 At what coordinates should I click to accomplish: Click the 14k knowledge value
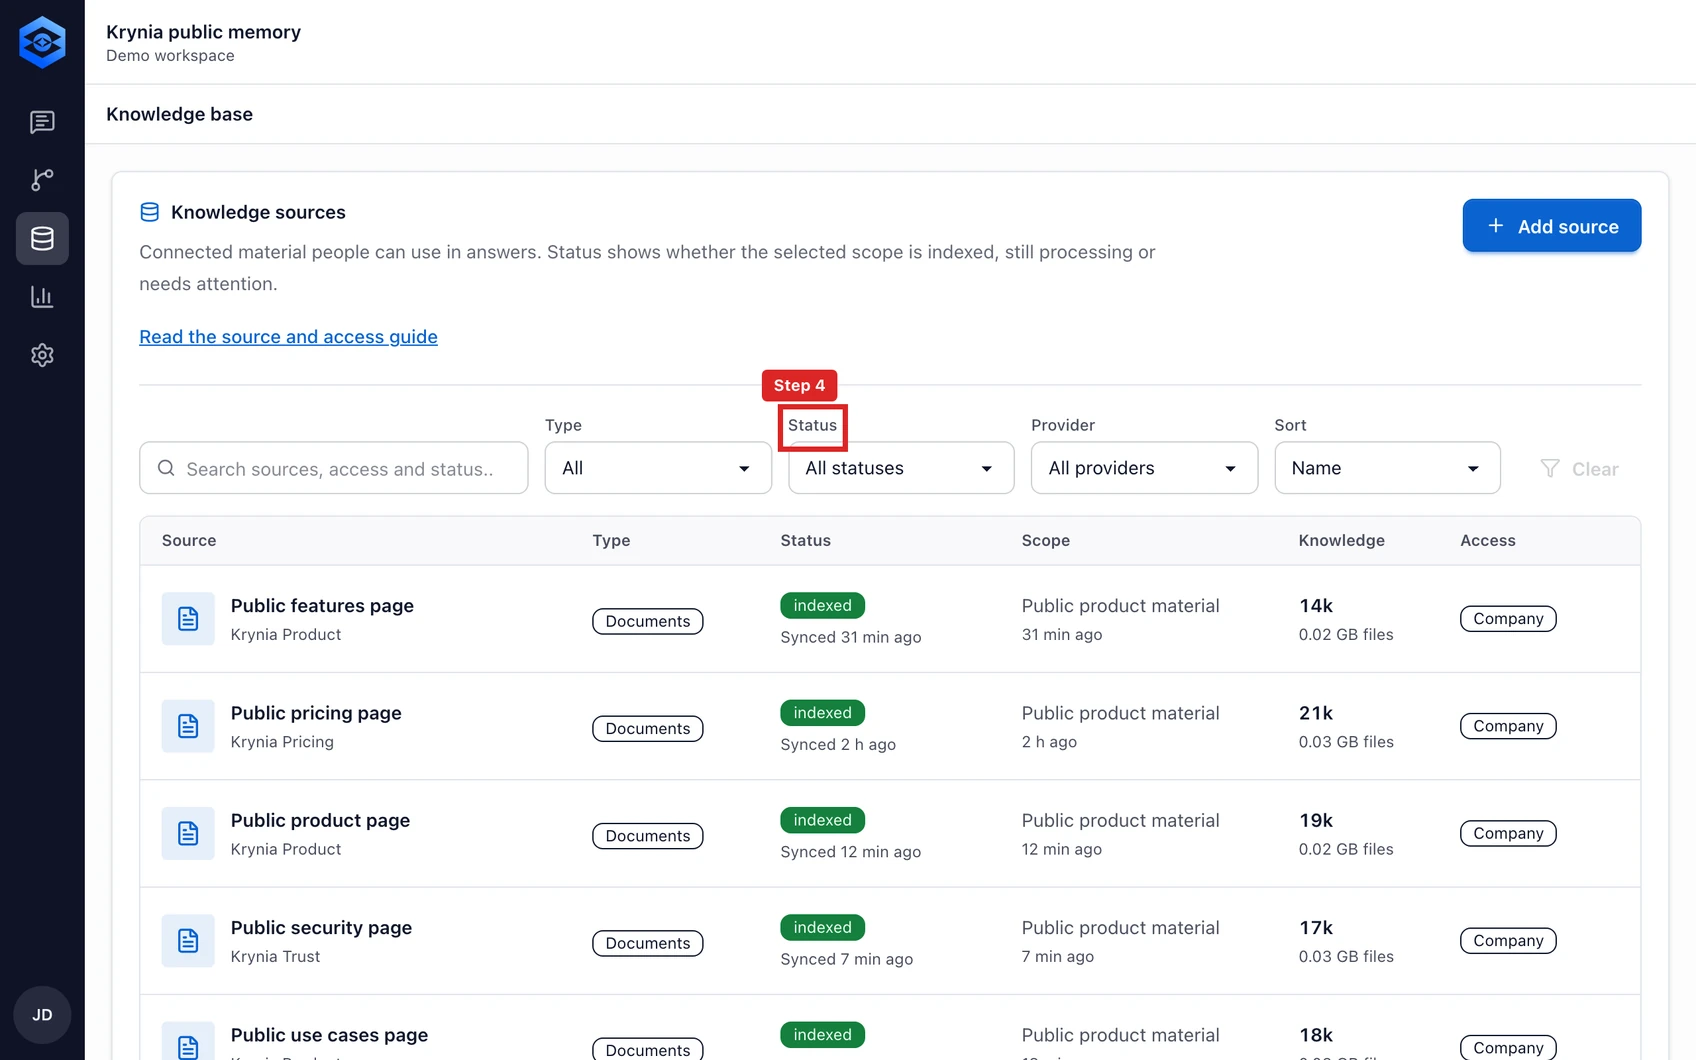(x=1315, y=606)
